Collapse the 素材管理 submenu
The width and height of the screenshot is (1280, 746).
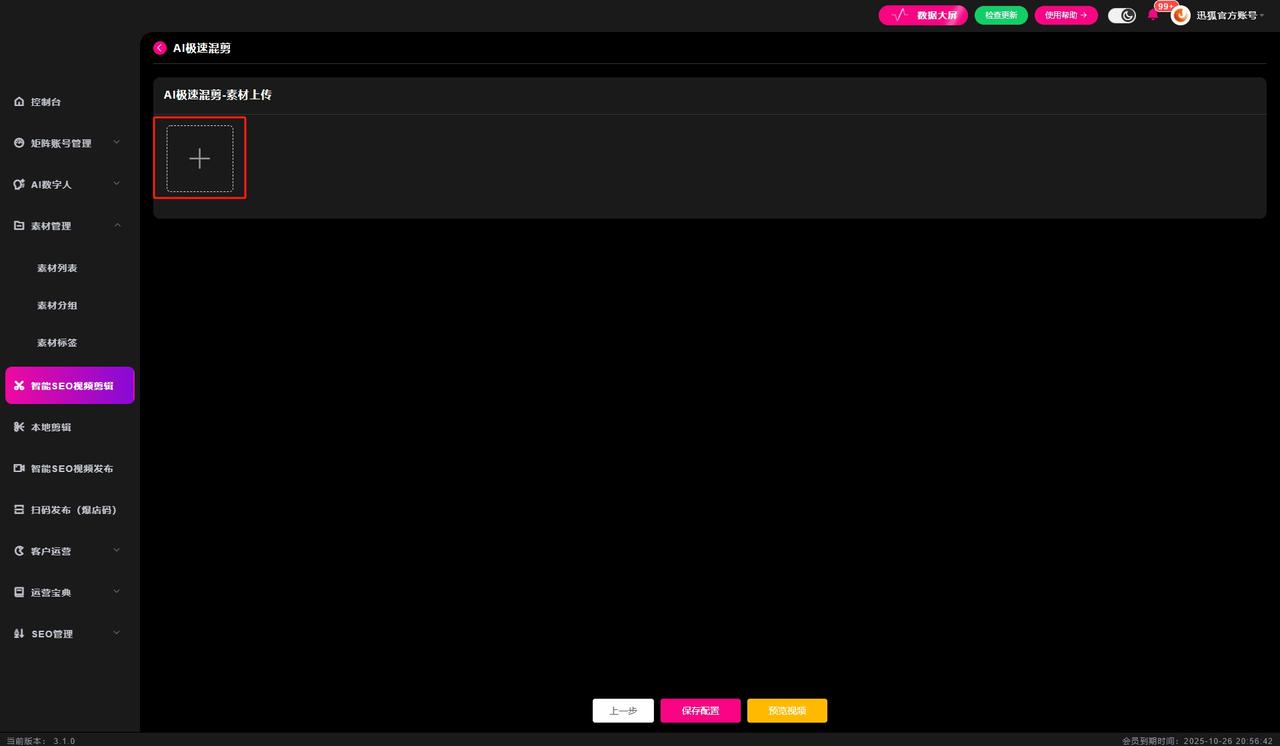click(x=116, y=226)
